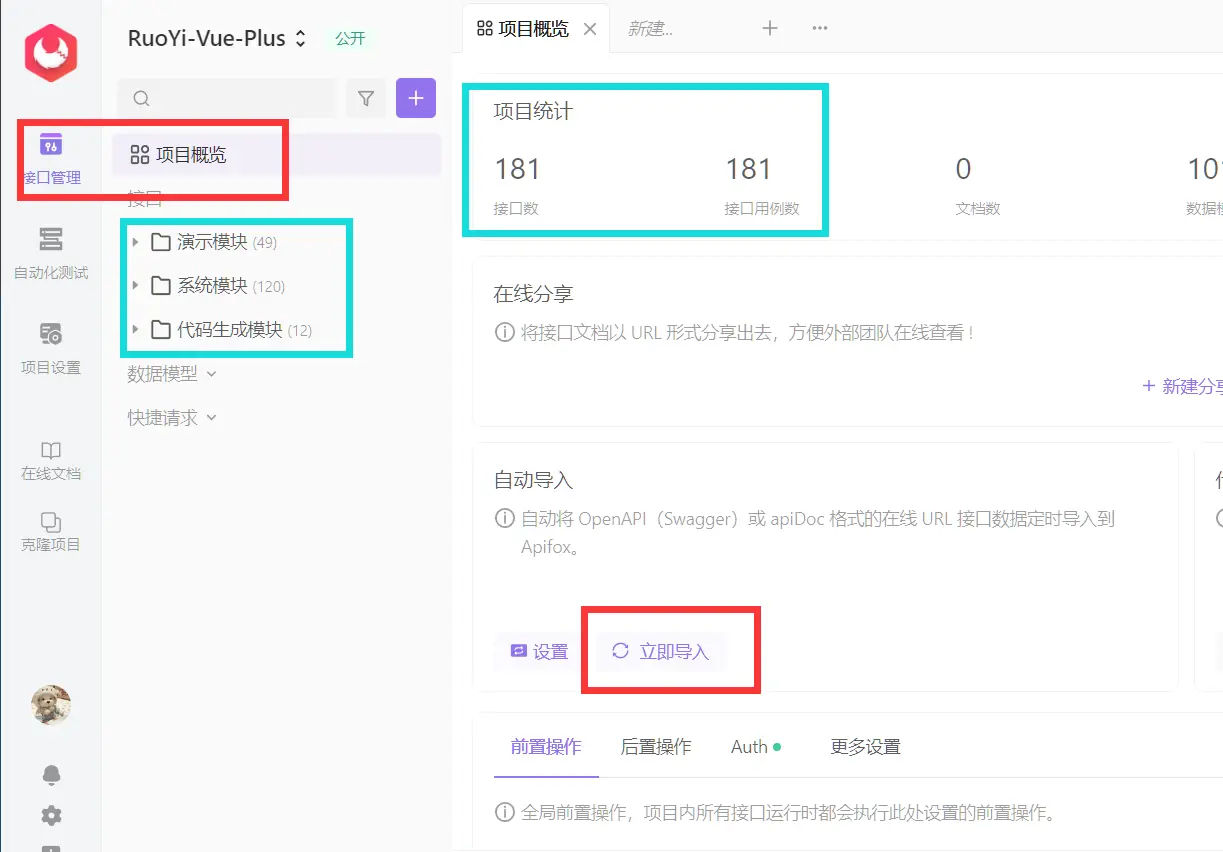Click the 自动导入 heading
The image size is (1223, 852).
click(533, 480)
